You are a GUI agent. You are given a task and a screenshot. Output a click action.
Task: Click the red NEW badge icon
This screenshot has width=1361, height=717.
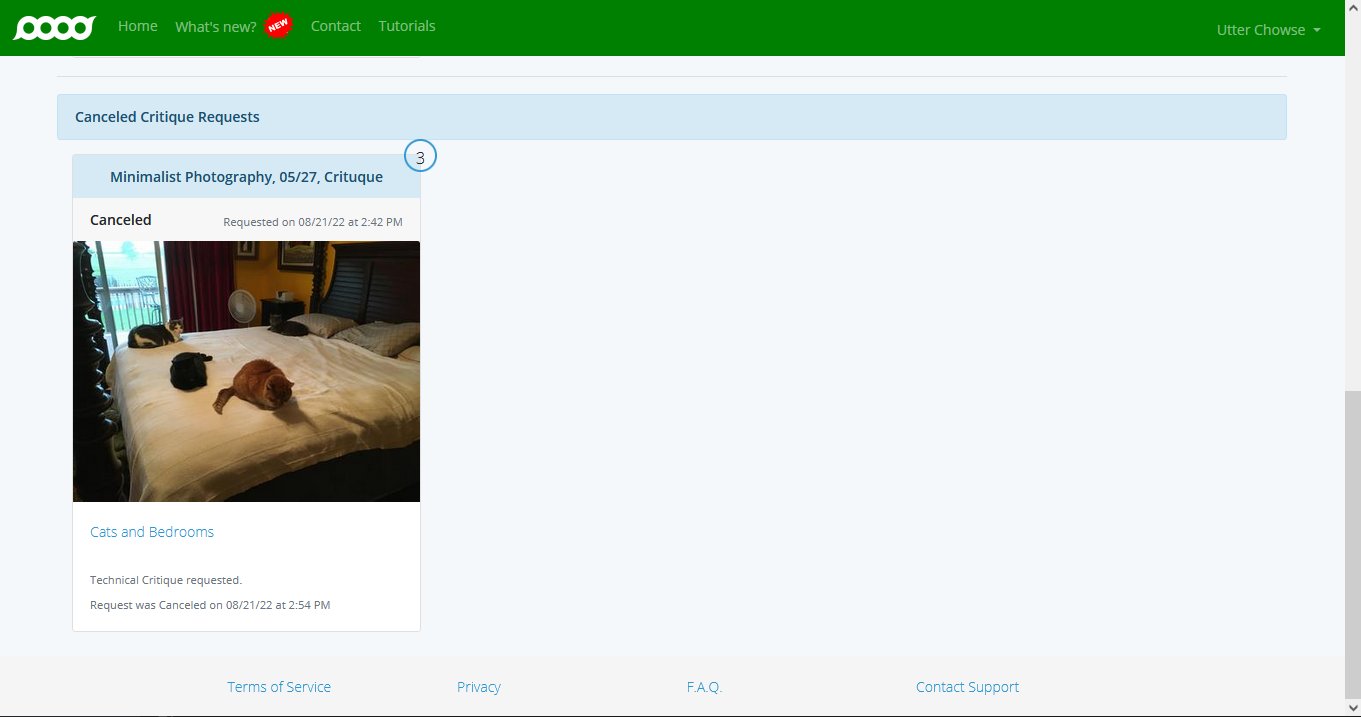(278, 26)
